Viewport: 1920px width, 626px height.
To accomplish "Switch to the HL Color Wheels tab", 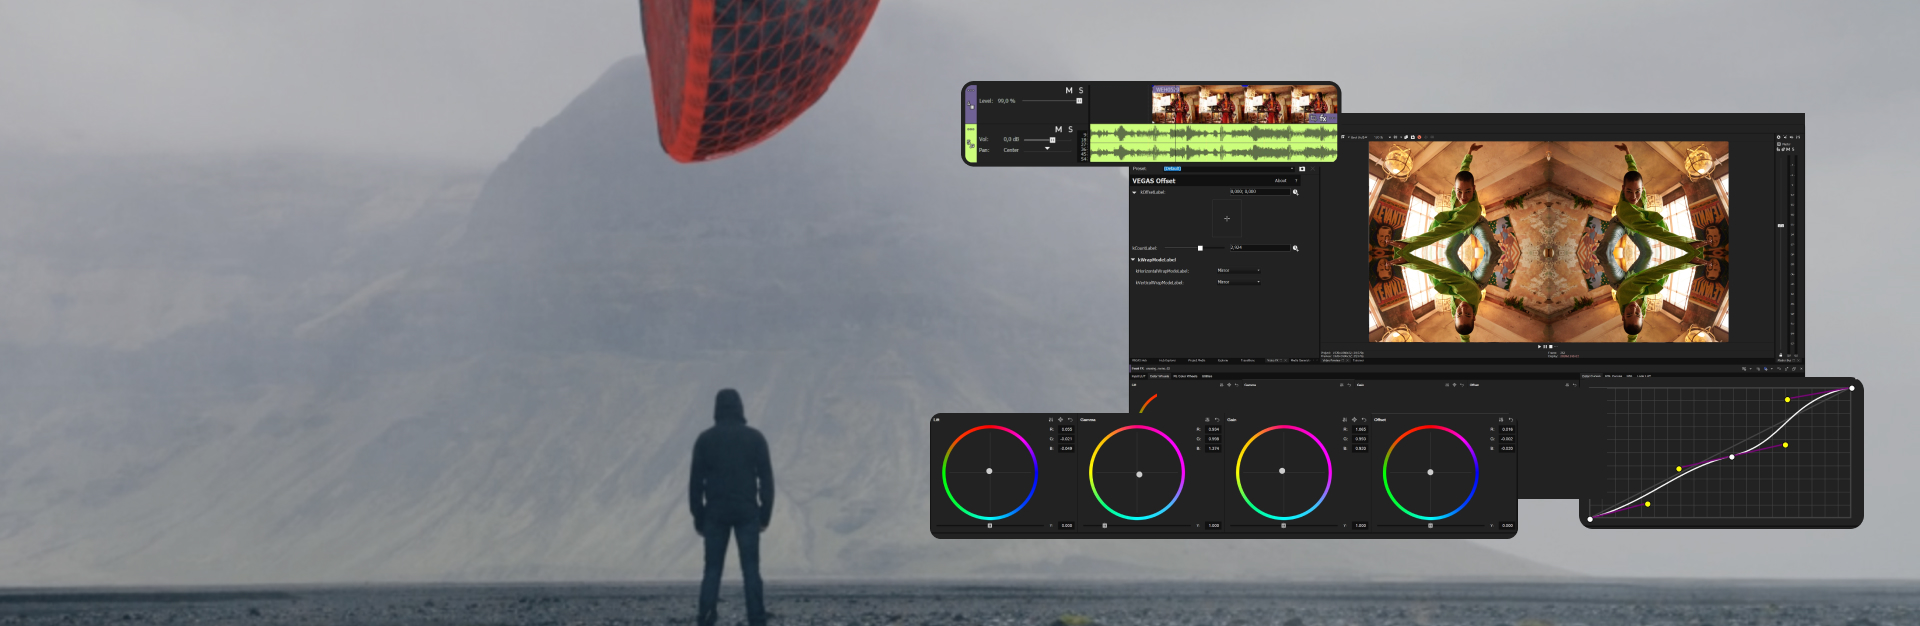I will (1185, 376).
